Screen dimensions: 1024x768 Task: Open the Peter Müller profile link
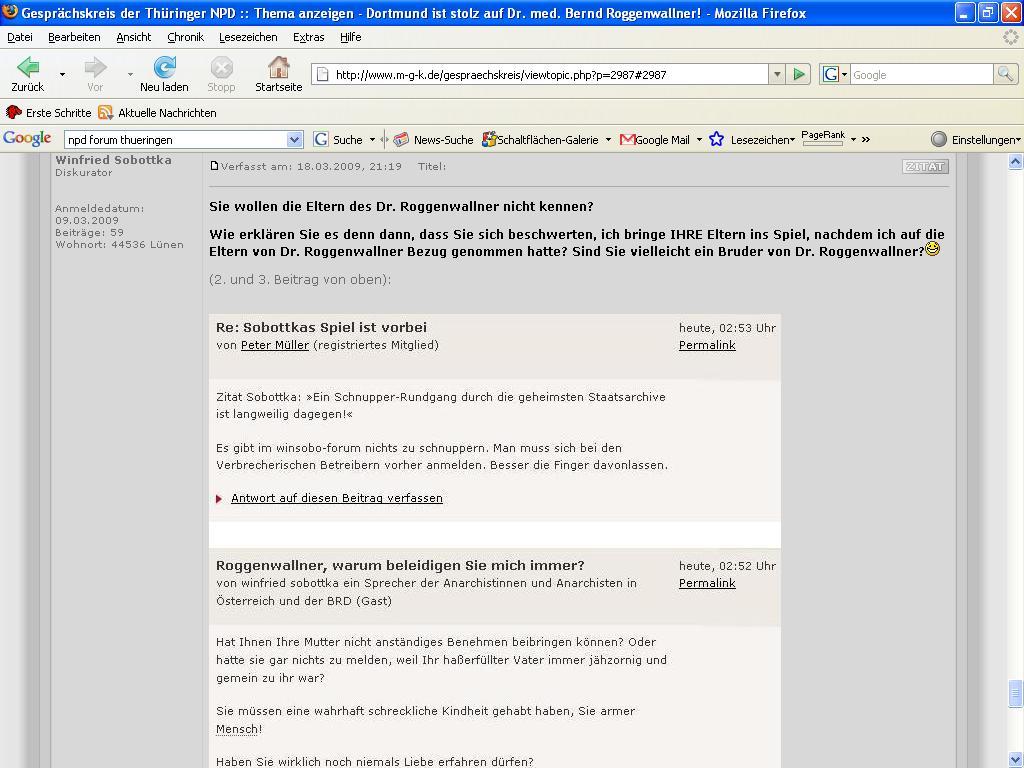pyautogui.click(x=275, y=345)
